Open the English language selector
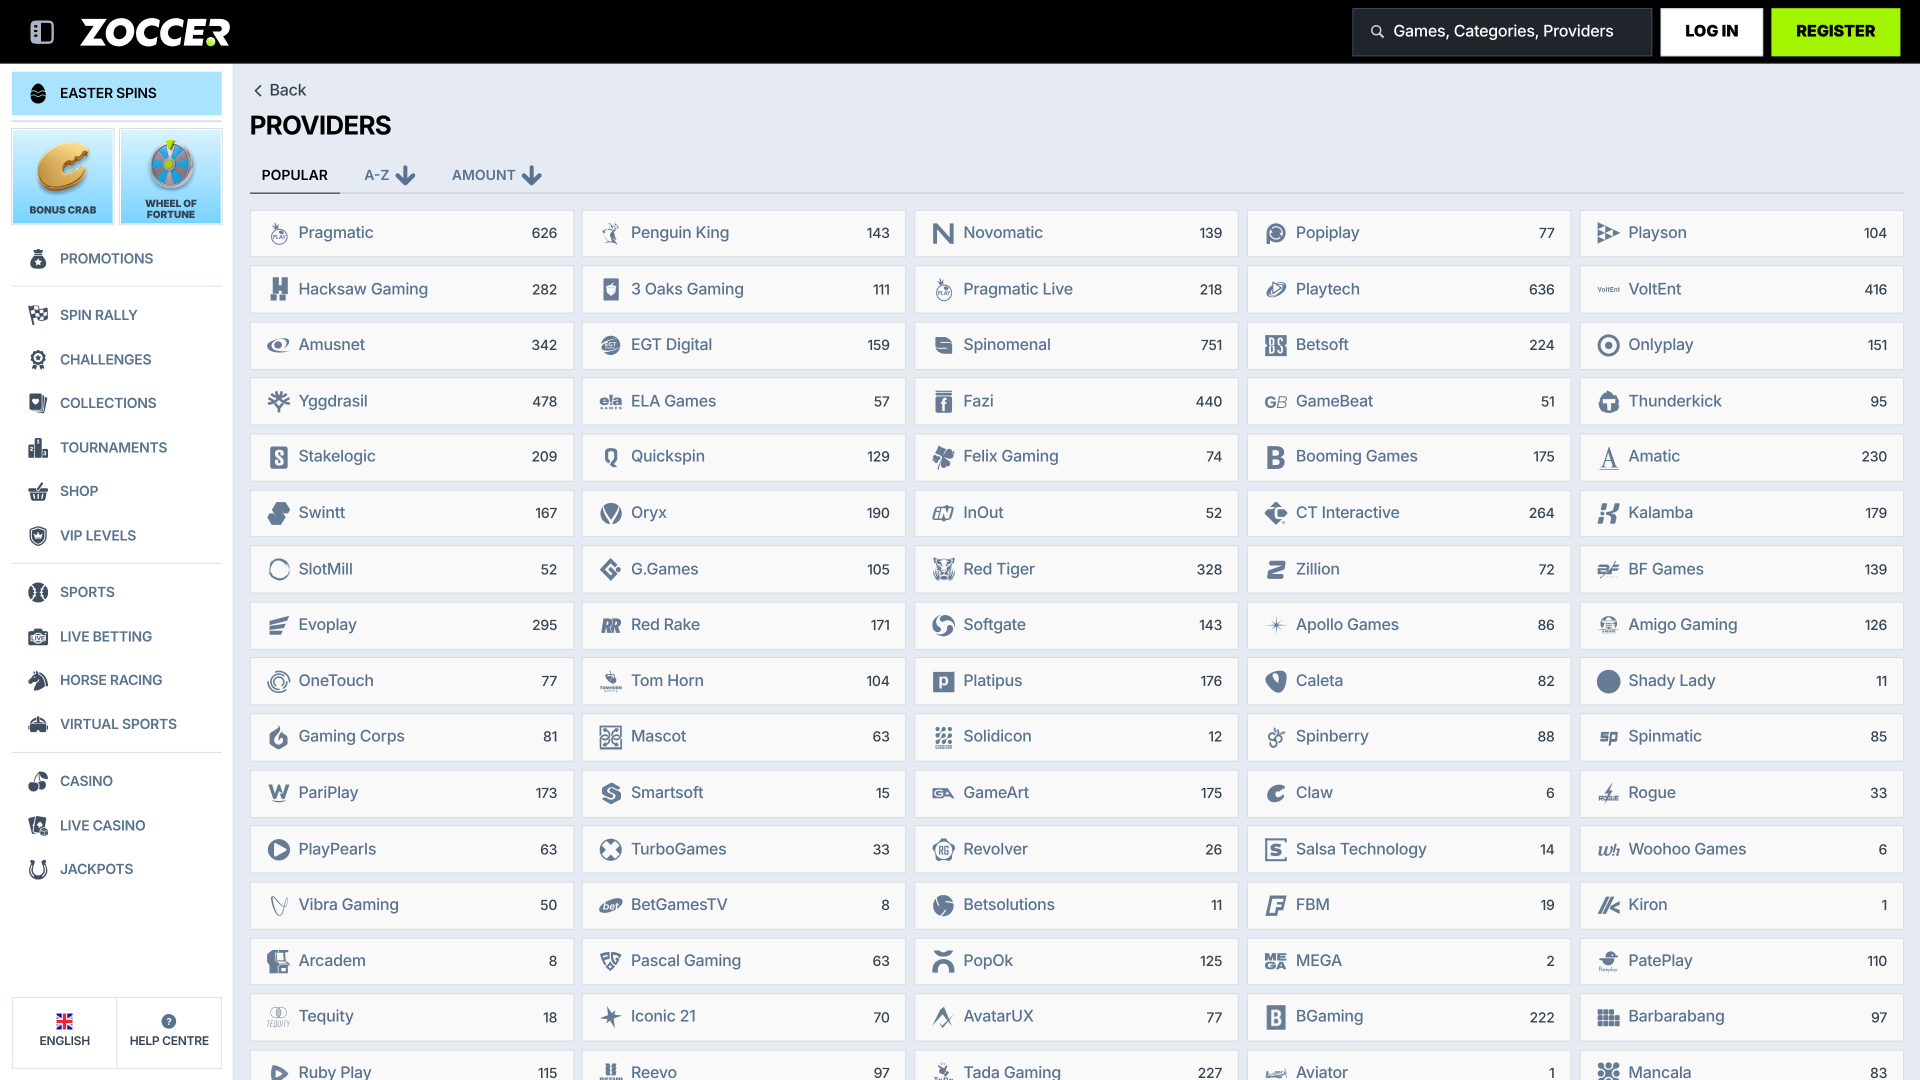1920x1080 pixels. pyautogui.click(x=65, y=1031)
